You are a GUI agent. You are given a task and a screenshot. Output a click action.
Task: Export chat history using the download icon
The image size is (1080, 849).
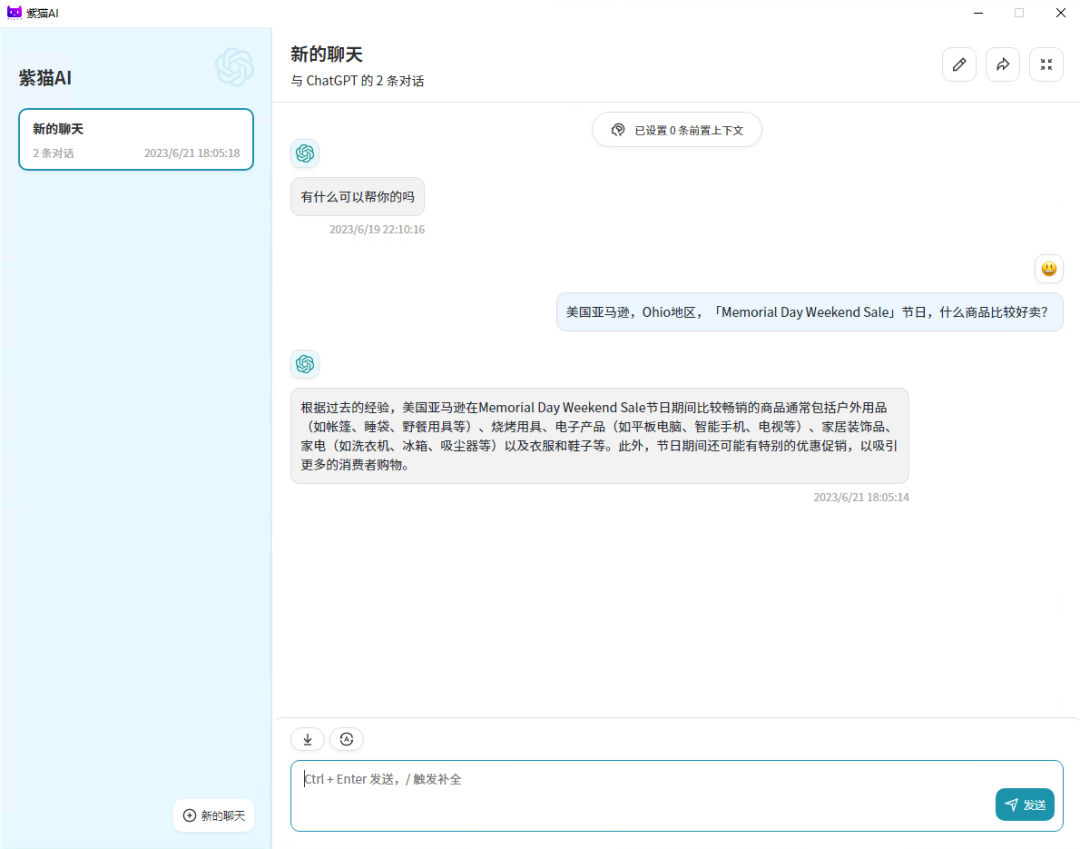pos(307,739)
